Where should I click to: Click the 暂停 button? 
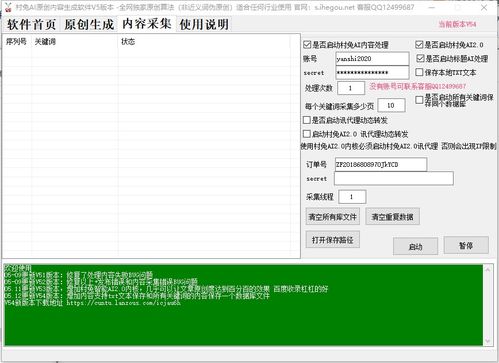point(466,245)
